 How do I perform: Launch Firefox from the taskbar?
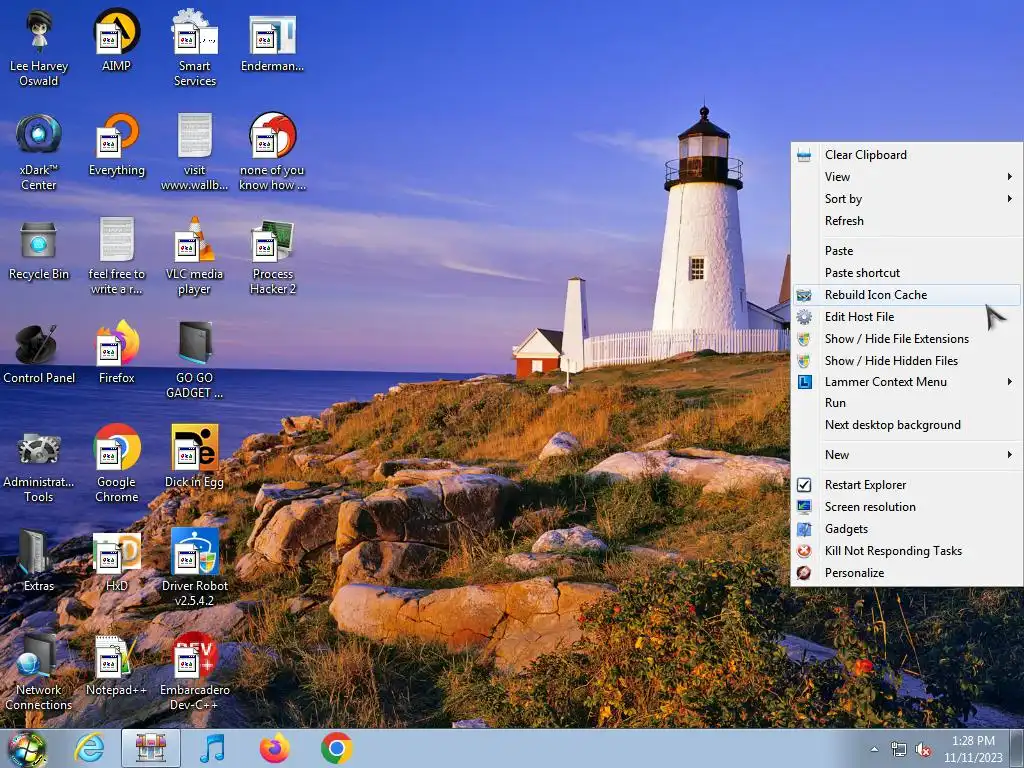(274, 748)
